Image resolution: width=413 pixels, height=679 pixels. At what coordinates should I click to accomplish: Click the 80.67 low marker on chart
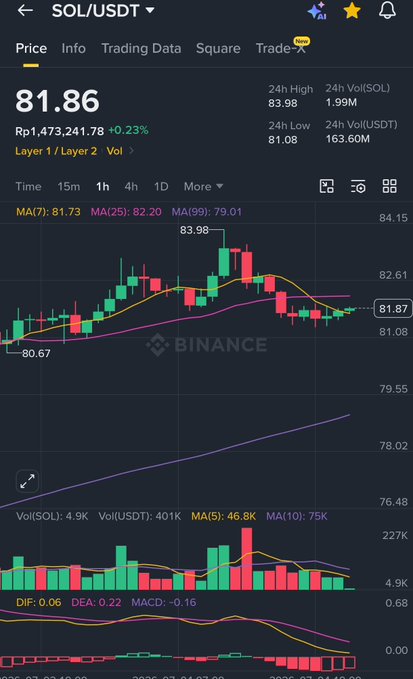[36, 353]
